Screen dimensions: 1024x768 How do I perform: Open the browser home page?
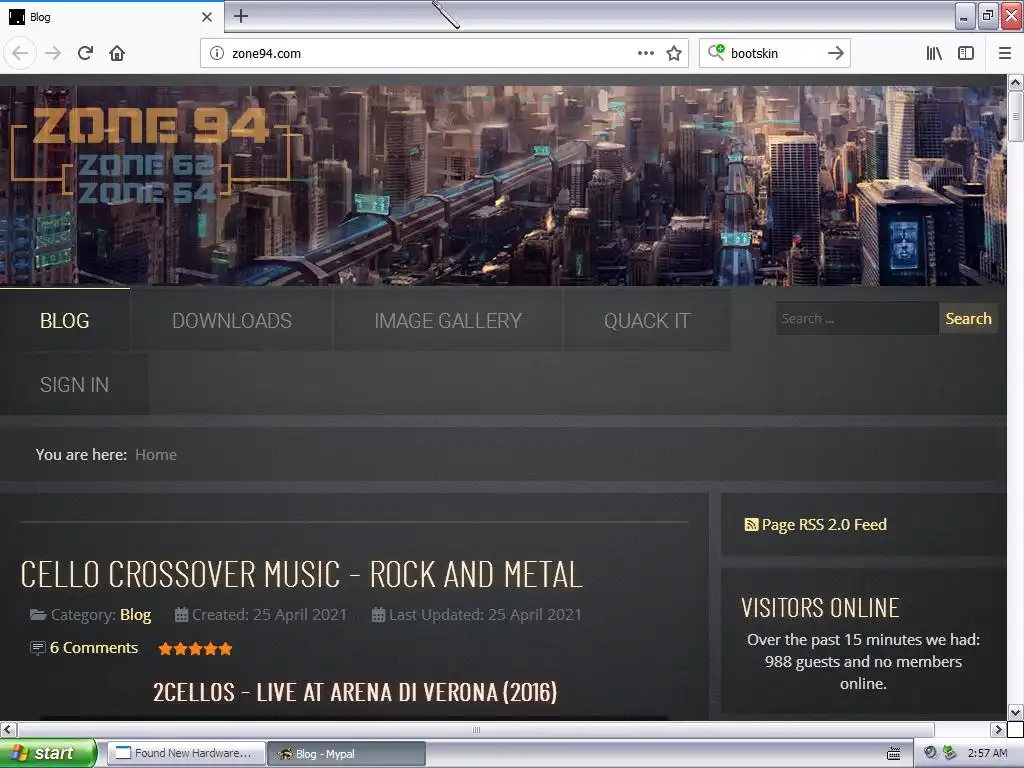[x=117, y=54]
